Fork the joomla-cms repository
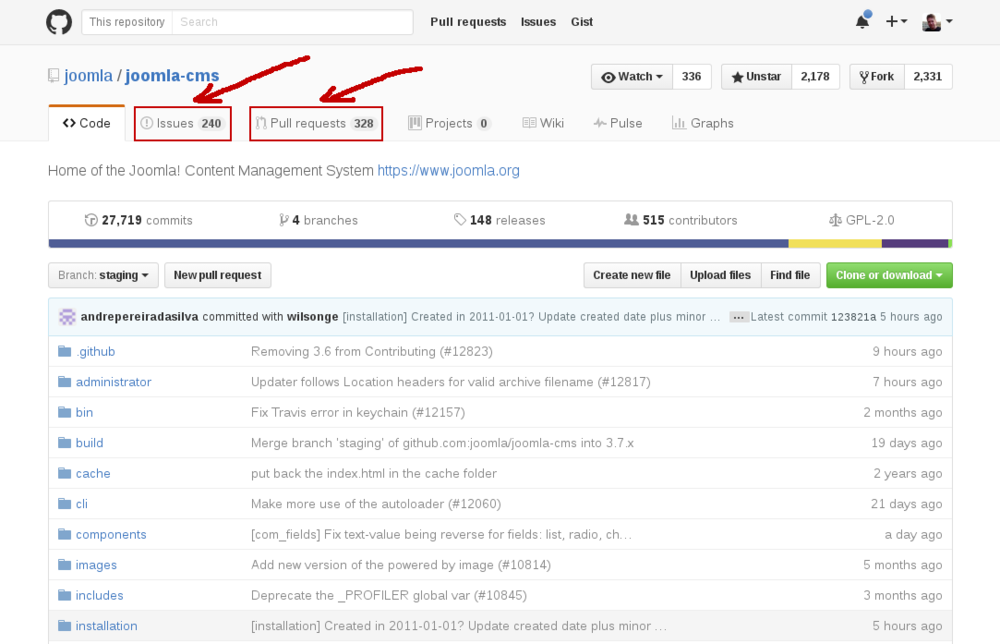Screen dimensions: 1000x644 pyautogui.click(x=876, y=77)
